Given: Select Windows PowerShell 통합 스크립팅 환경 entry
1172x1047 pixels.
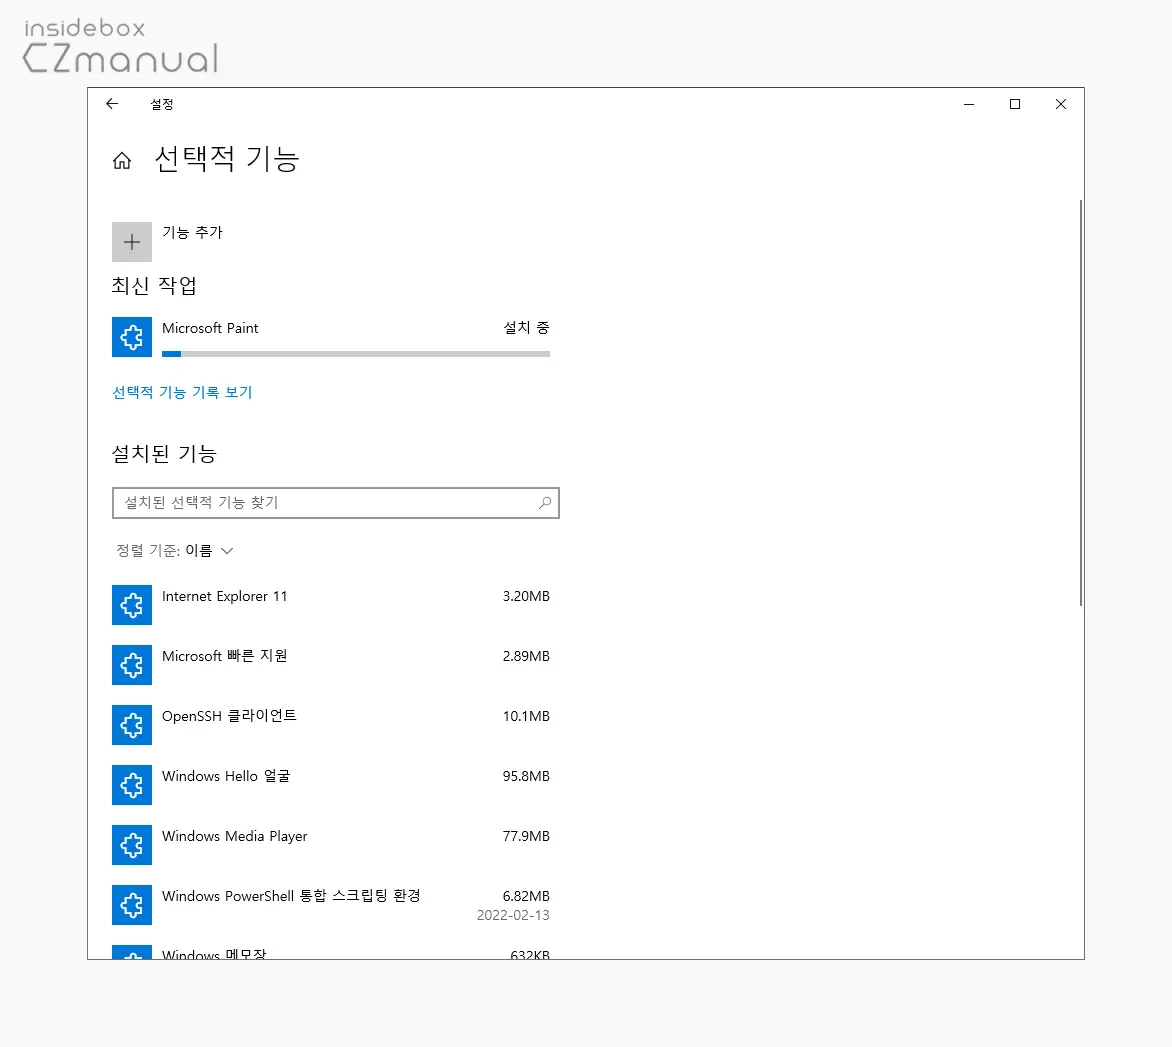Looking at the screenshot, I should coord(291,896).
